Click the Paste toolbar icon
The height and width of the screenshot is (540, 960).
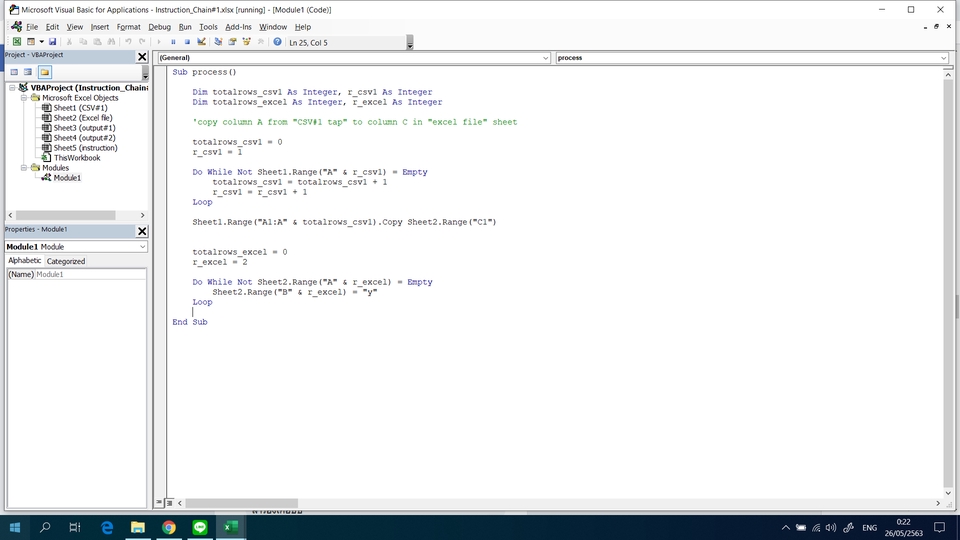pos(97,42)
